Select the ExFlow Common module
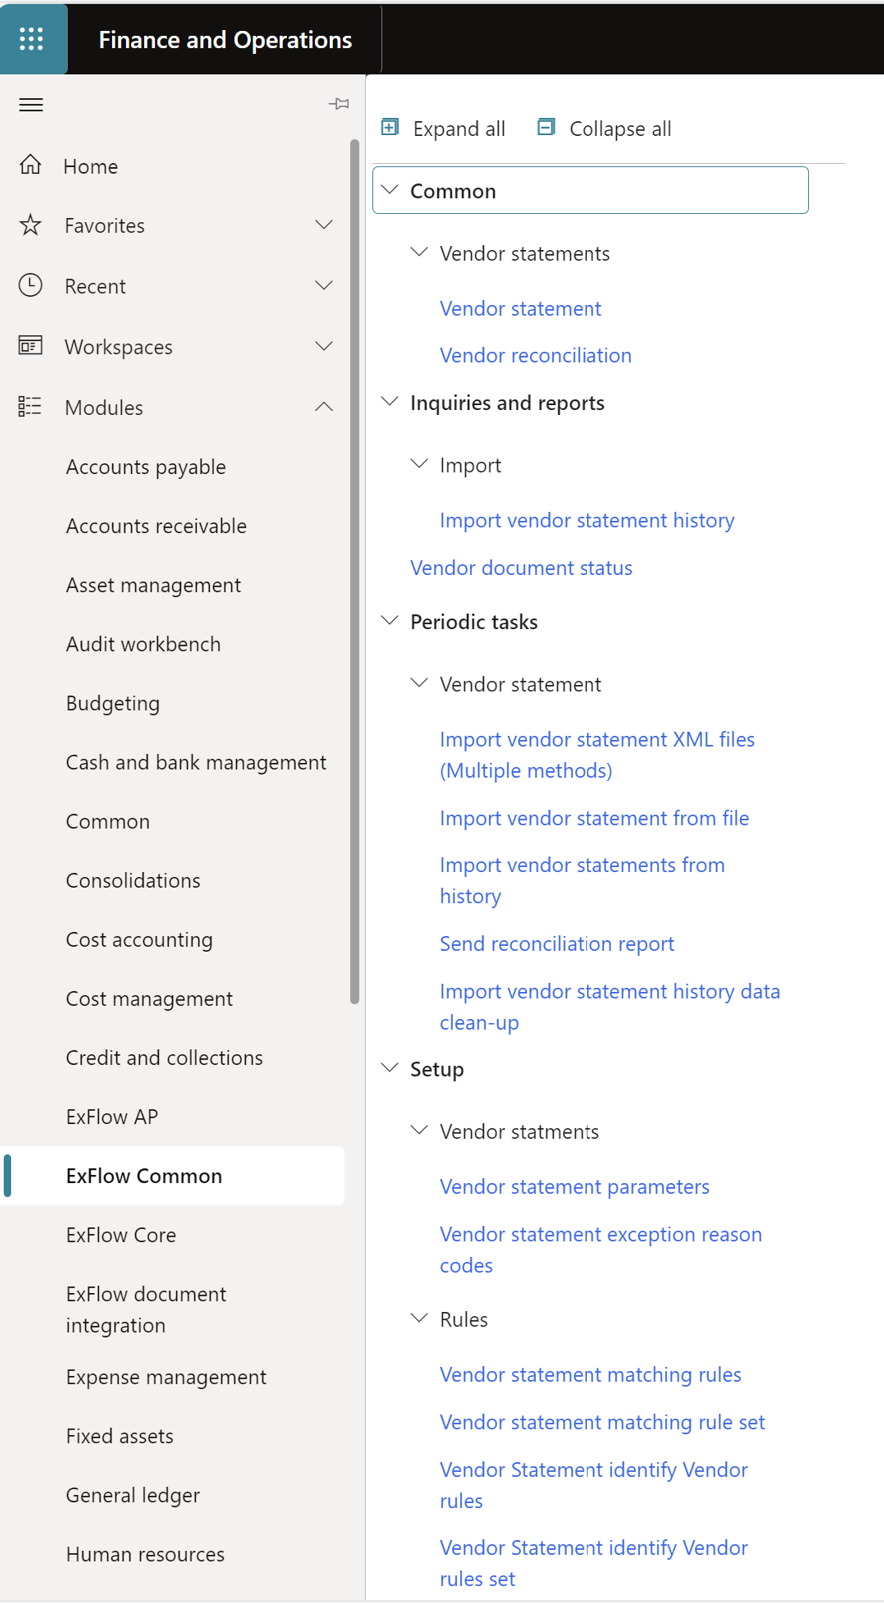Screen dimensions: 884x1604 (144, 1175)
